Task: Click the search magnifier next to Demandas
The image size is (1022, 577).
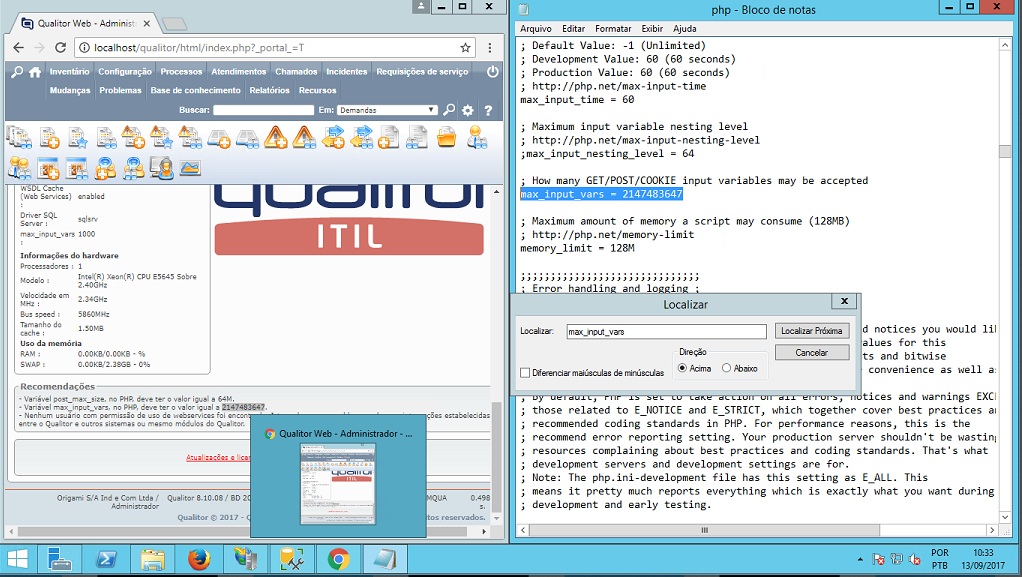Action: [449, 110]
